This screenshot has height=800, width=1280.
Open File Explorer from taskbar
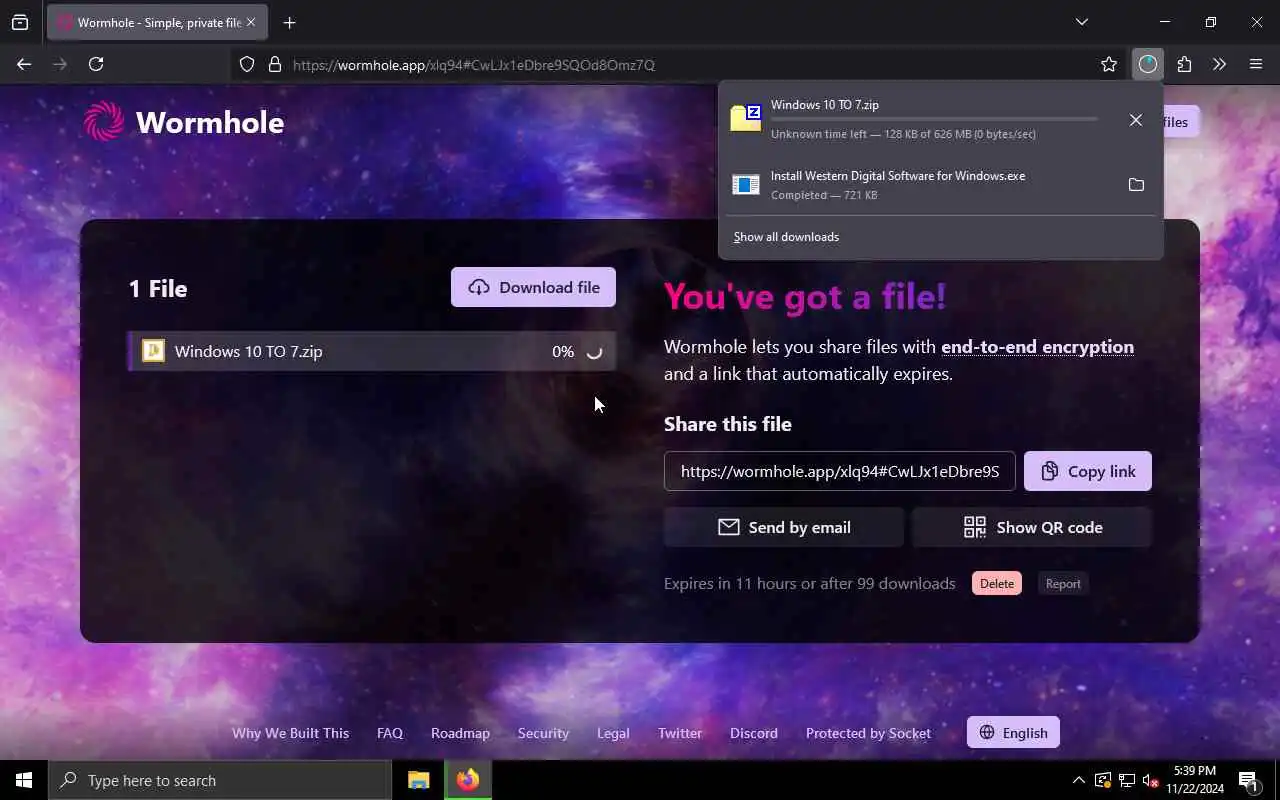[x=418, y=780]
